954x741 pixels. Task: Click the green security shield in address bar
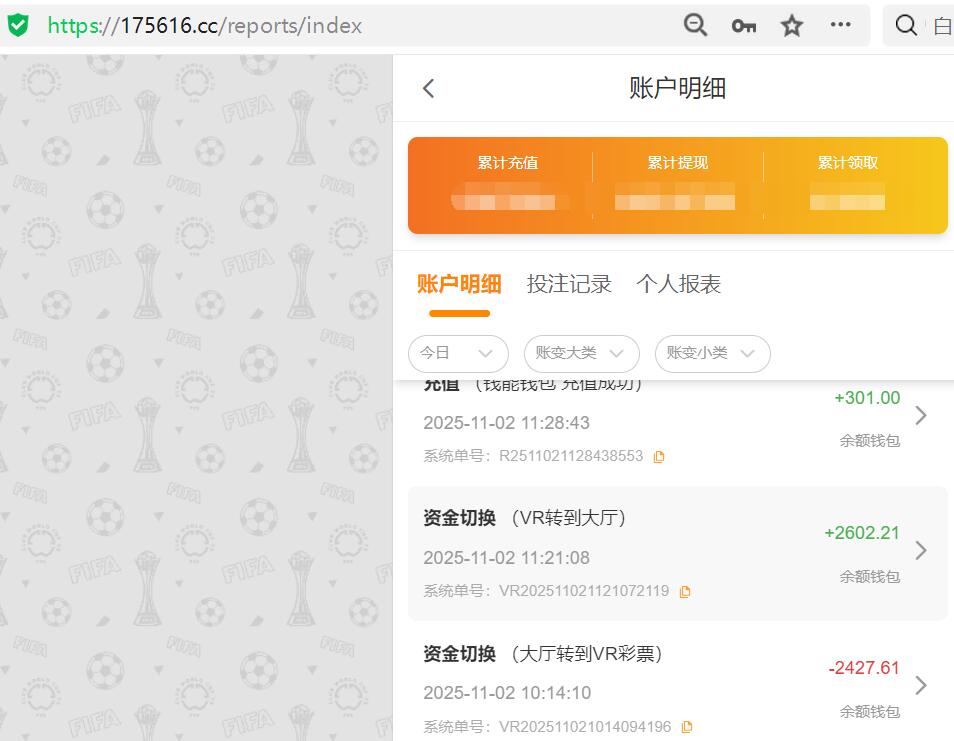18,25
